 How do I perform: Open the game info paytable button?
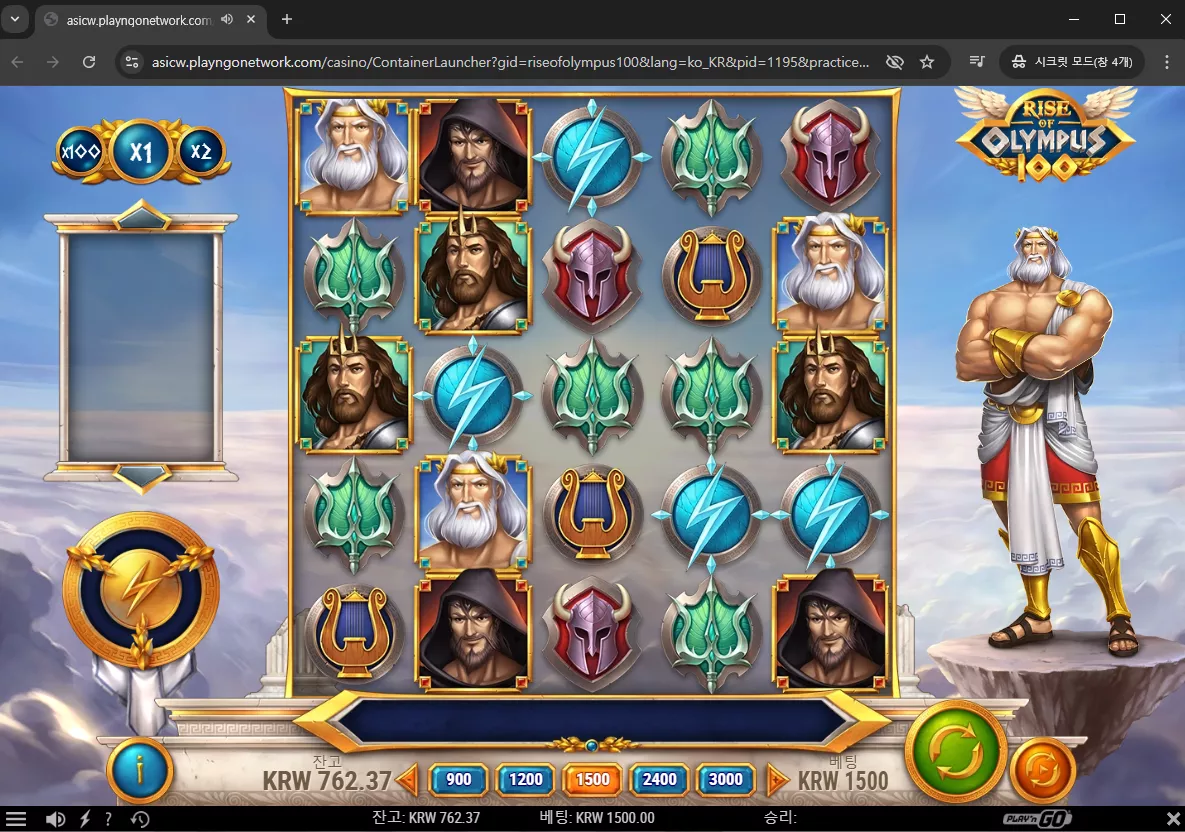tap(140, 770)
